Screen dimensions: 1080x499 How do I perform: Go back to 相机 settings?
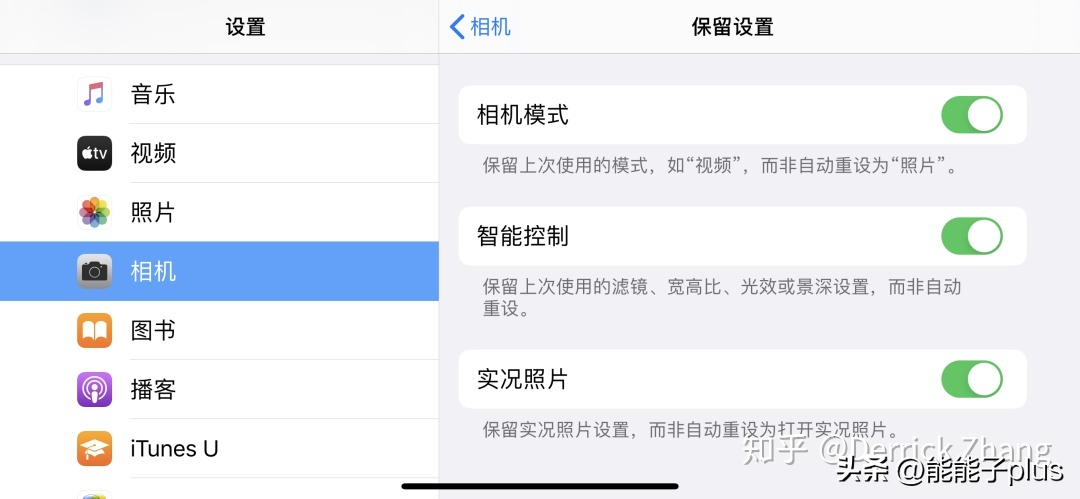tap(480, 27)
